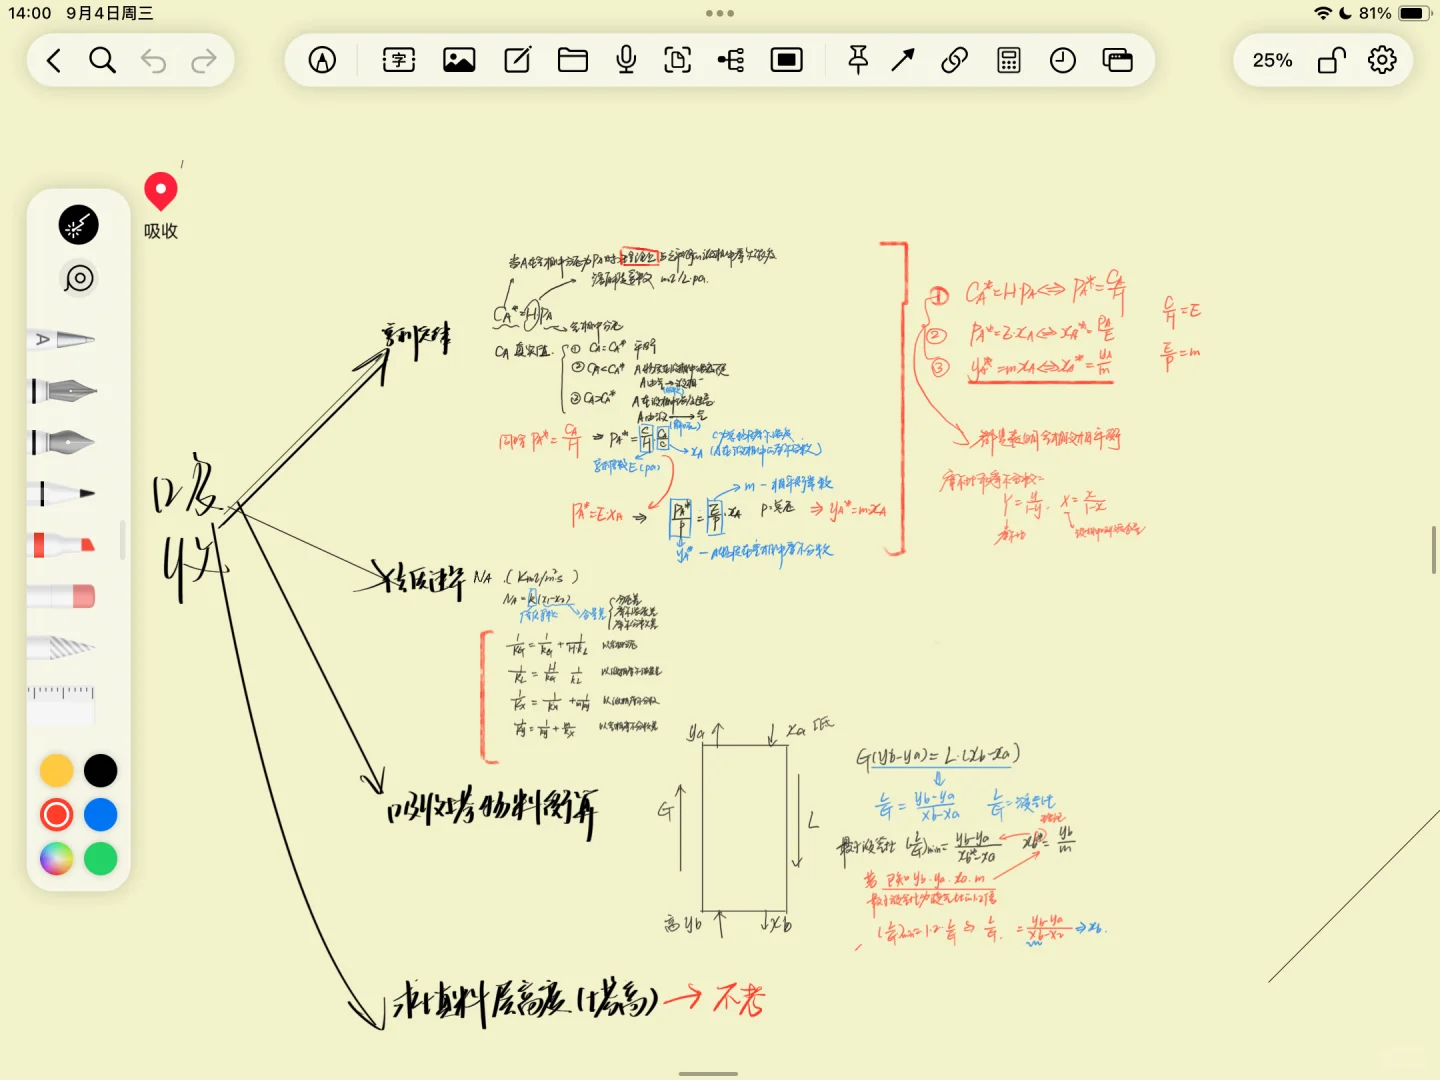Viewport: 1440px width, 1080px height.
Task: Select the laser pointer tool in black circle
Action: click(79, 225)
